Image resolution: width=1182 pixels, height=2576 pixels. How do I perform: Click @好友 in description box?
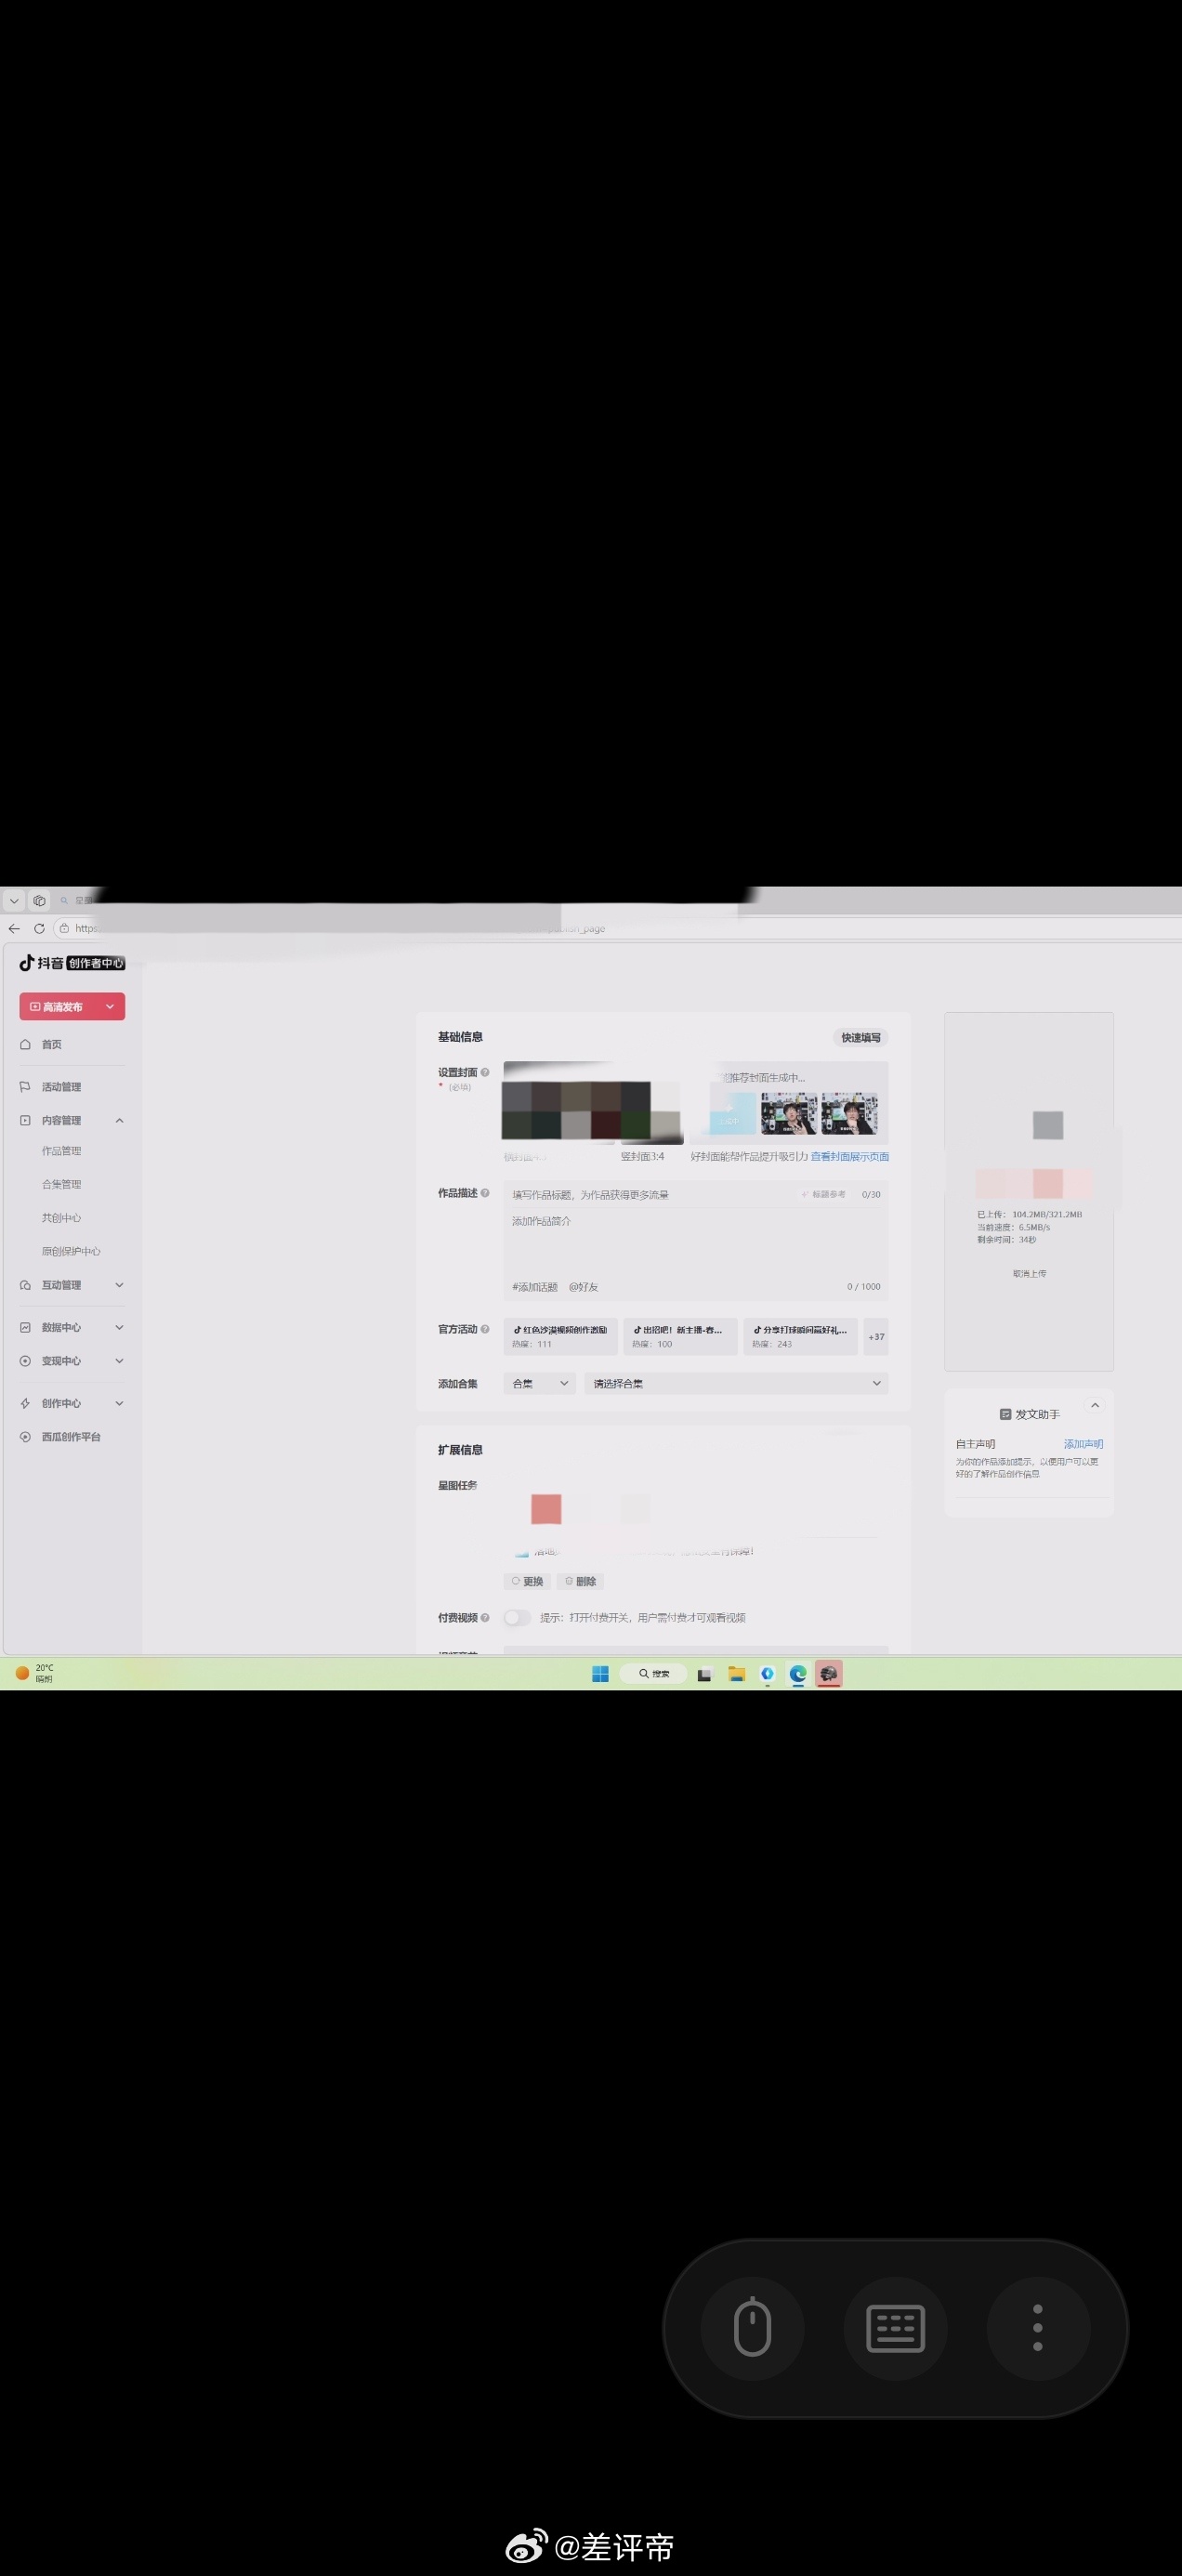[583, 1287]
